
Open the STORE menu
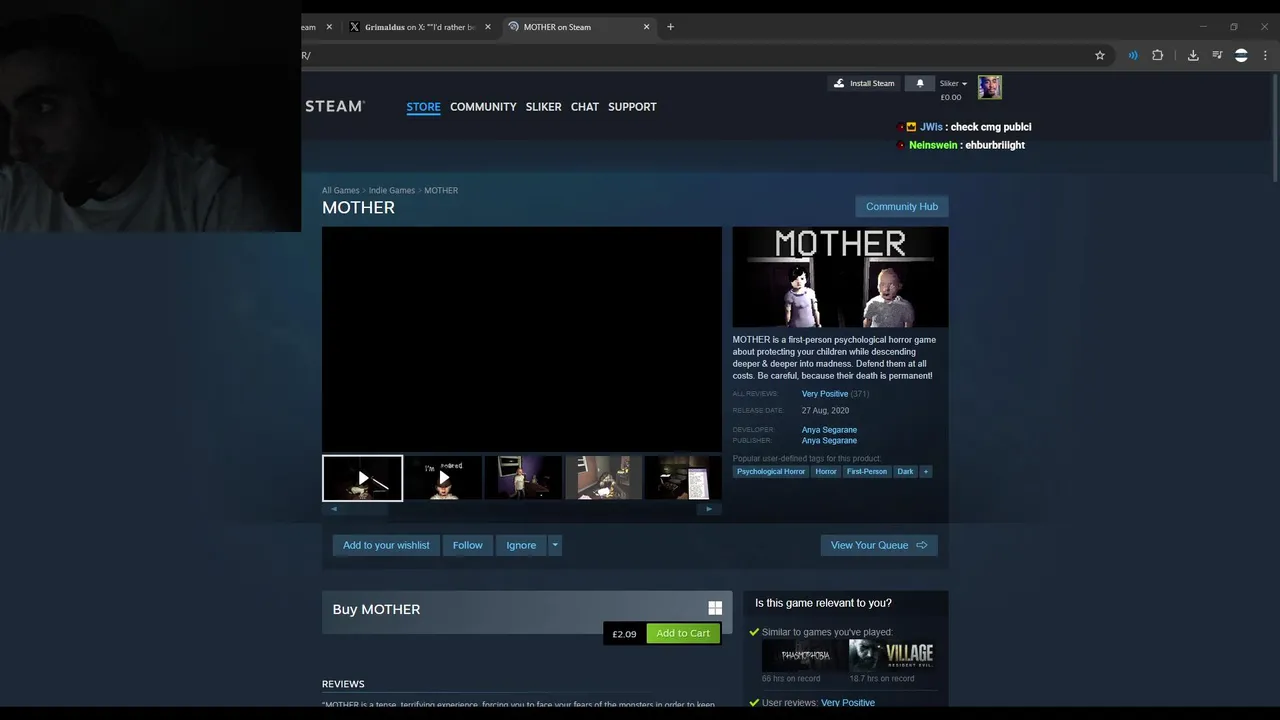point(423,106)
